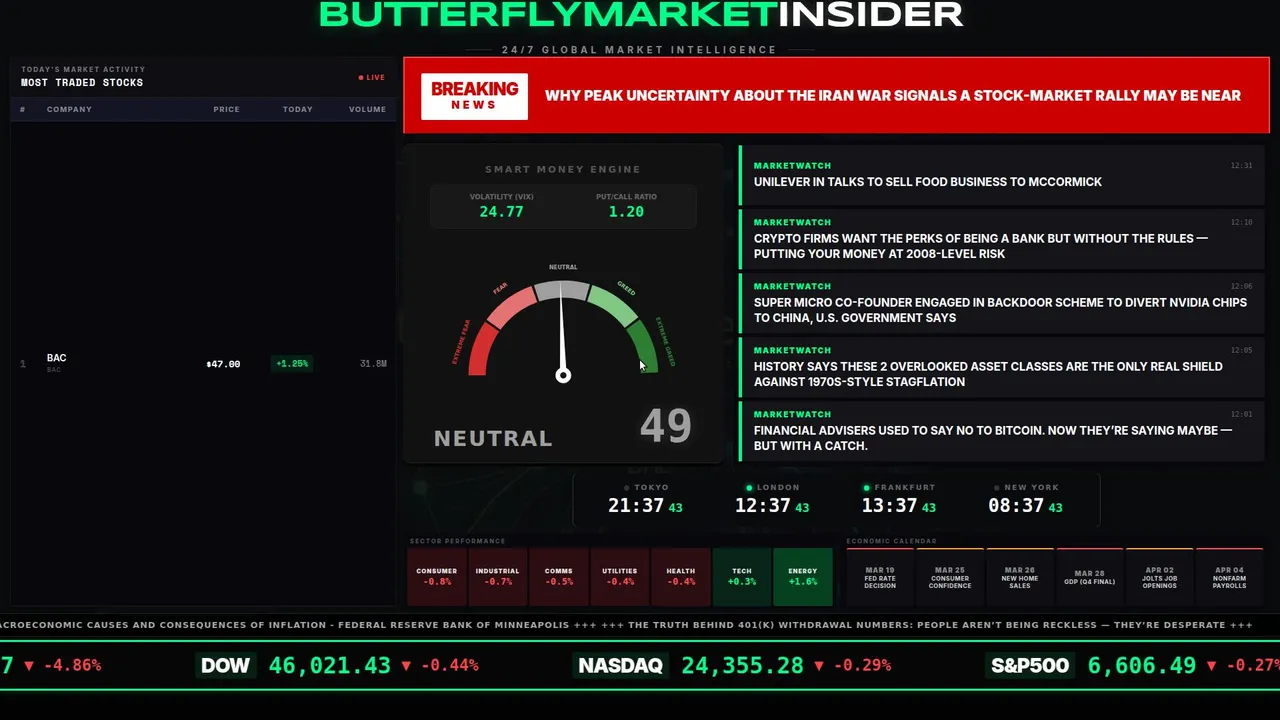Click the BAC volume 31.8M
Screen dimensions: 1280x720
pos(373,364)
